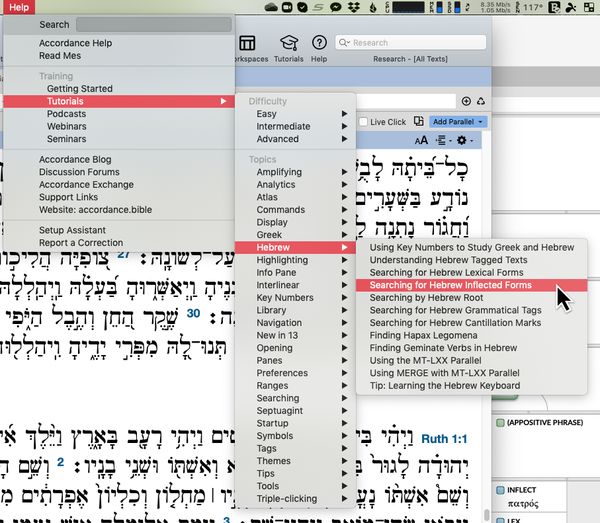Click the compare texts icon beside Live Click
Image resolution: width=600 pixels, height=523 pixels.
pyautogui.click(x=419, y=121)
